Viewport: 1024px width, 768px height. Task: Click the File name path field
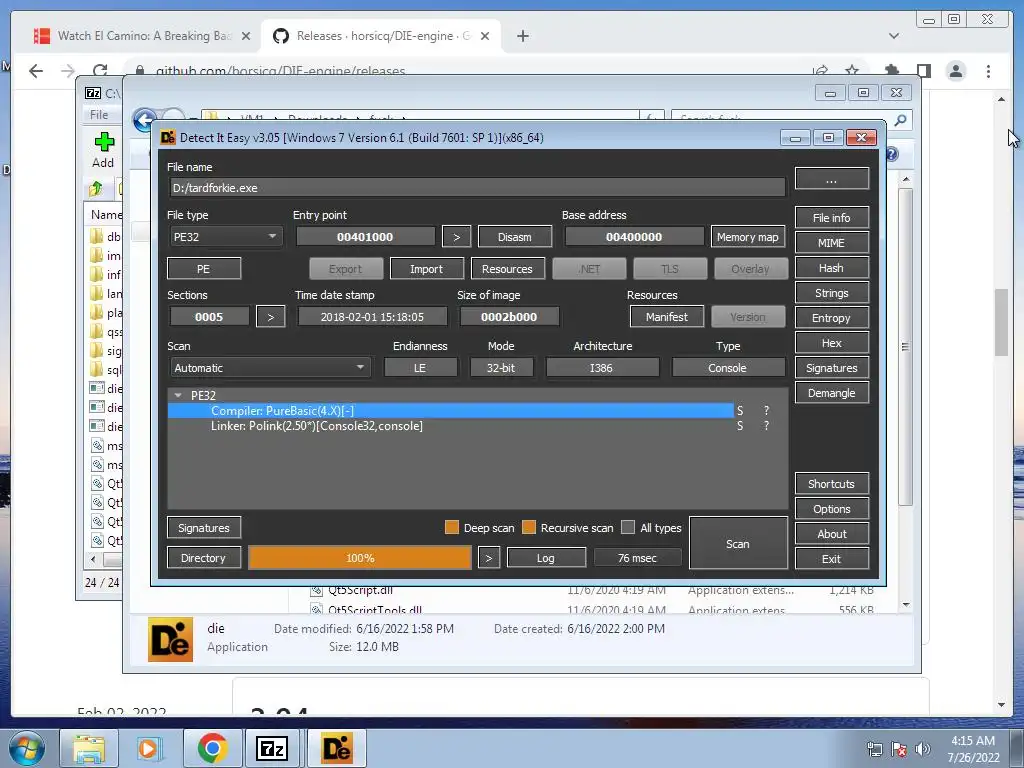(477, 187)
